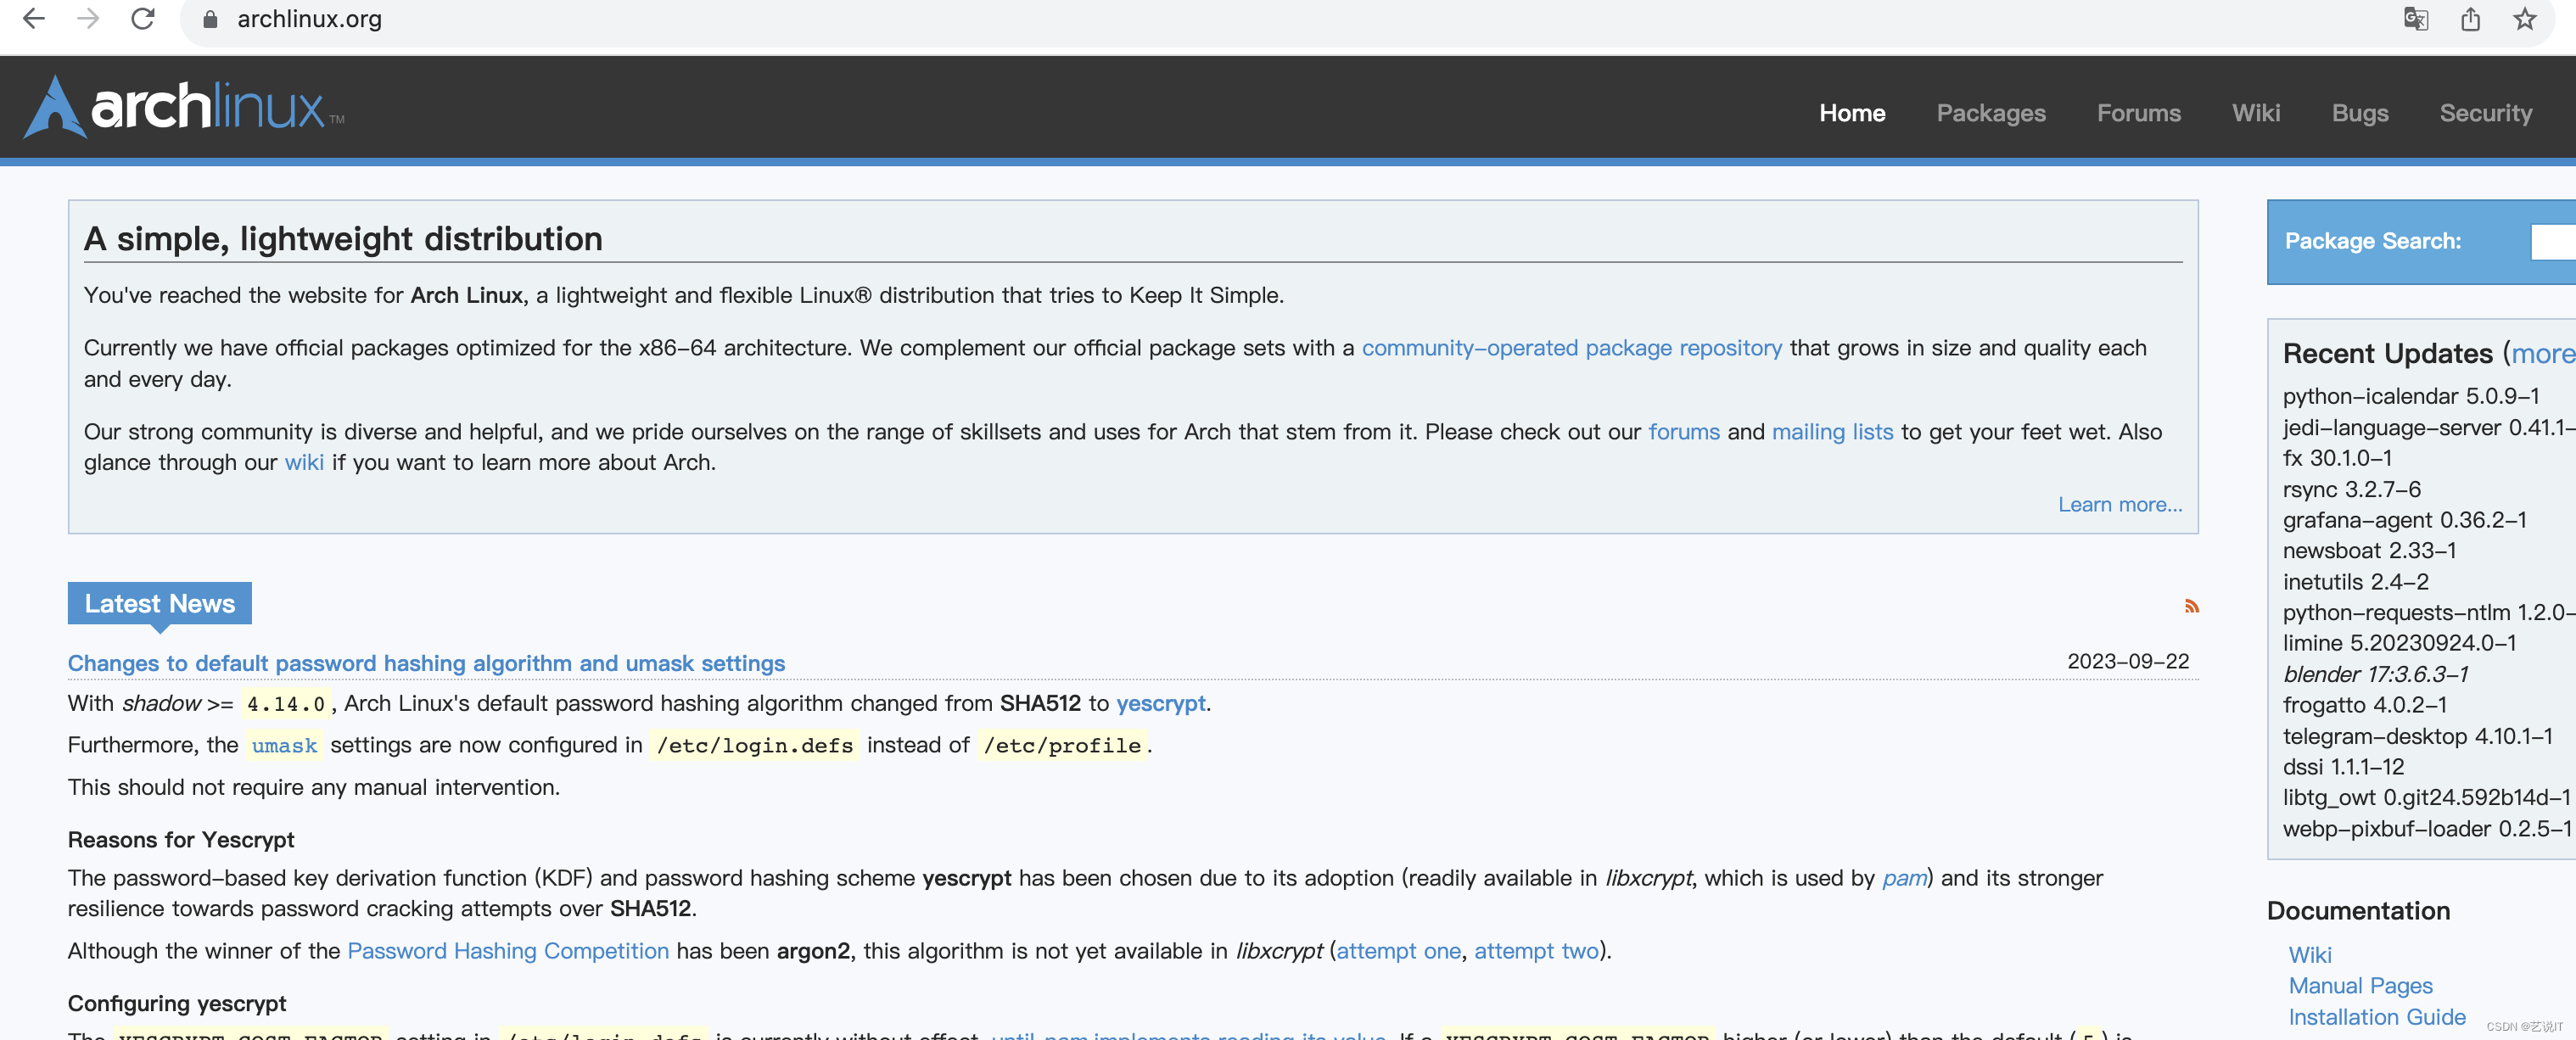Screen dimensions: 2576x1040
Task: Click the Learn more... link
Action: click(2119, 505)
